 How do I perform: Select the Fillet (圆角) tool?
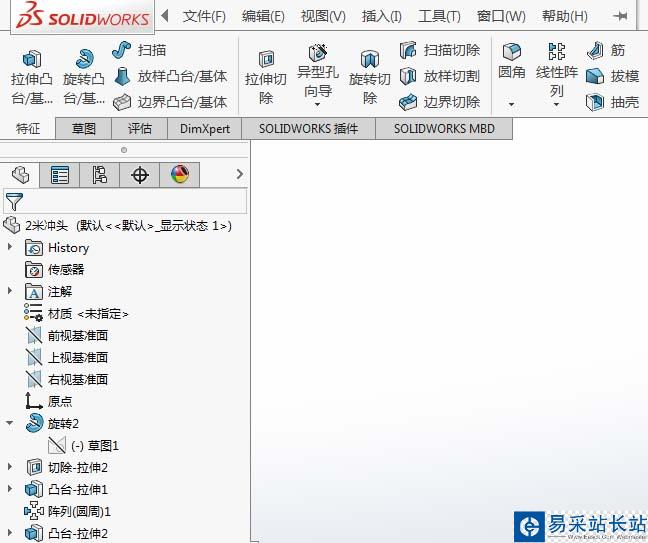[512, 61]
